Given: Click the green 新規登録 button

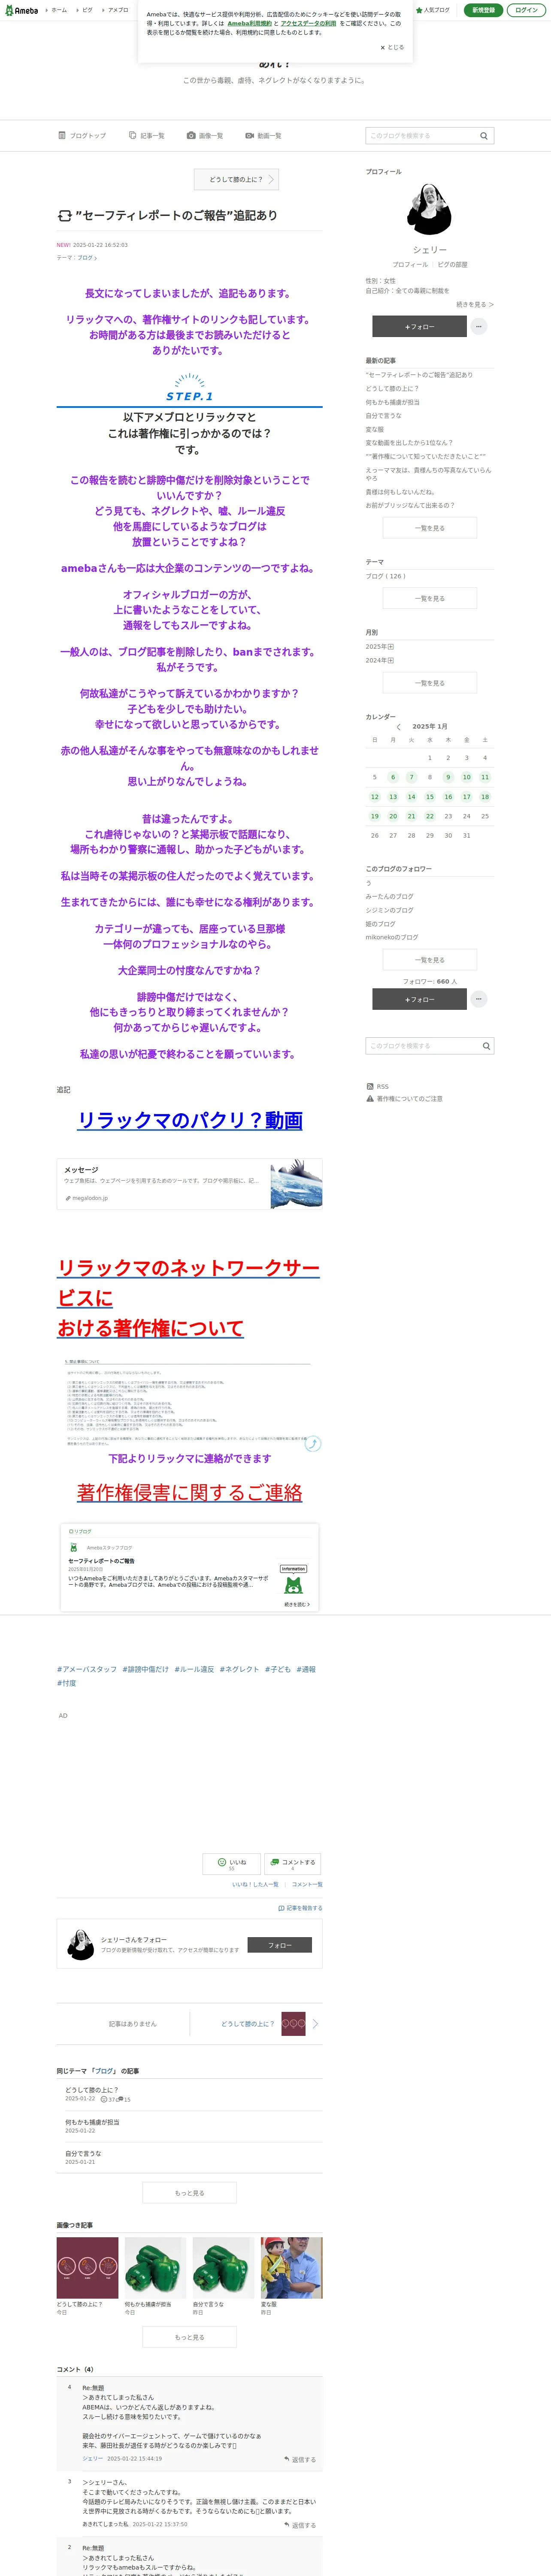Looking at the screenshot, I should tap(483, 10).
